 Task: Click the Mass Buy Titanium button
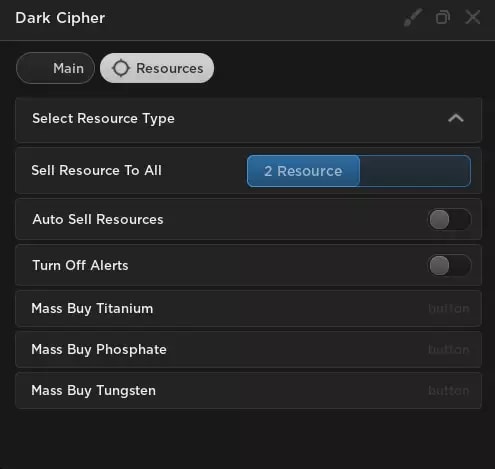point(248,309)
